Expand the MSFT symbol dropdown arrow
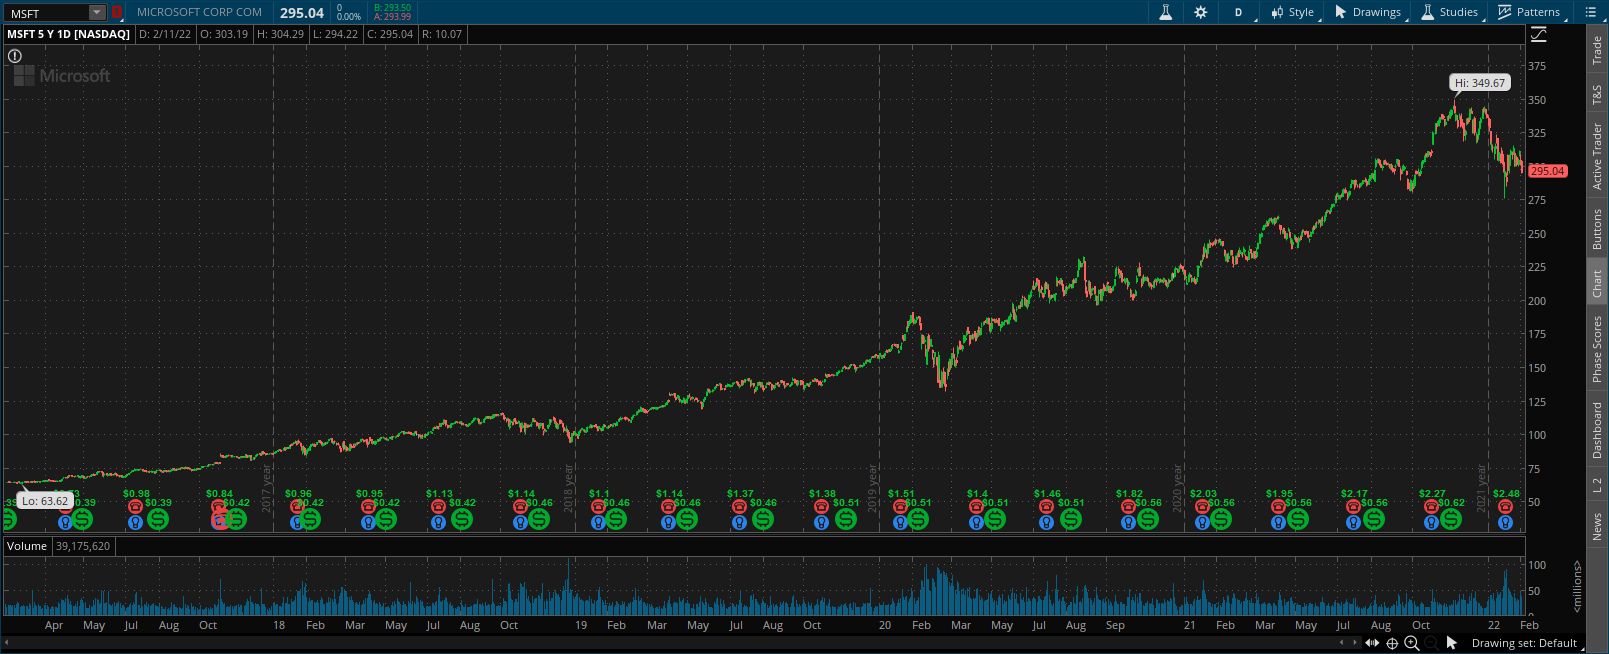 coord(97,13)
